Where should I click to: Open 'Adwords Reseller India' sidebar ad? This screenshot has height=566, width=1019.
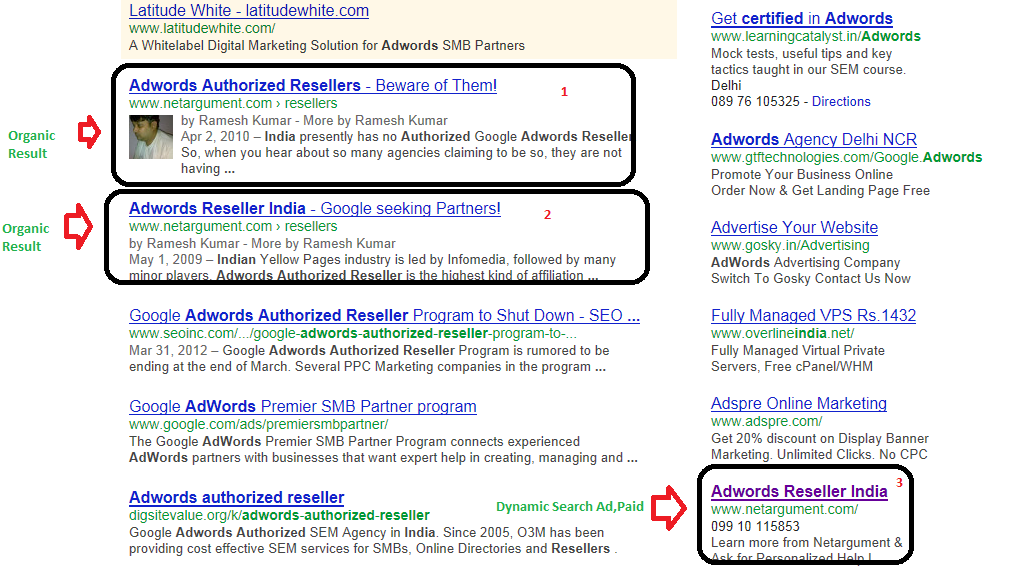point(799,492)
